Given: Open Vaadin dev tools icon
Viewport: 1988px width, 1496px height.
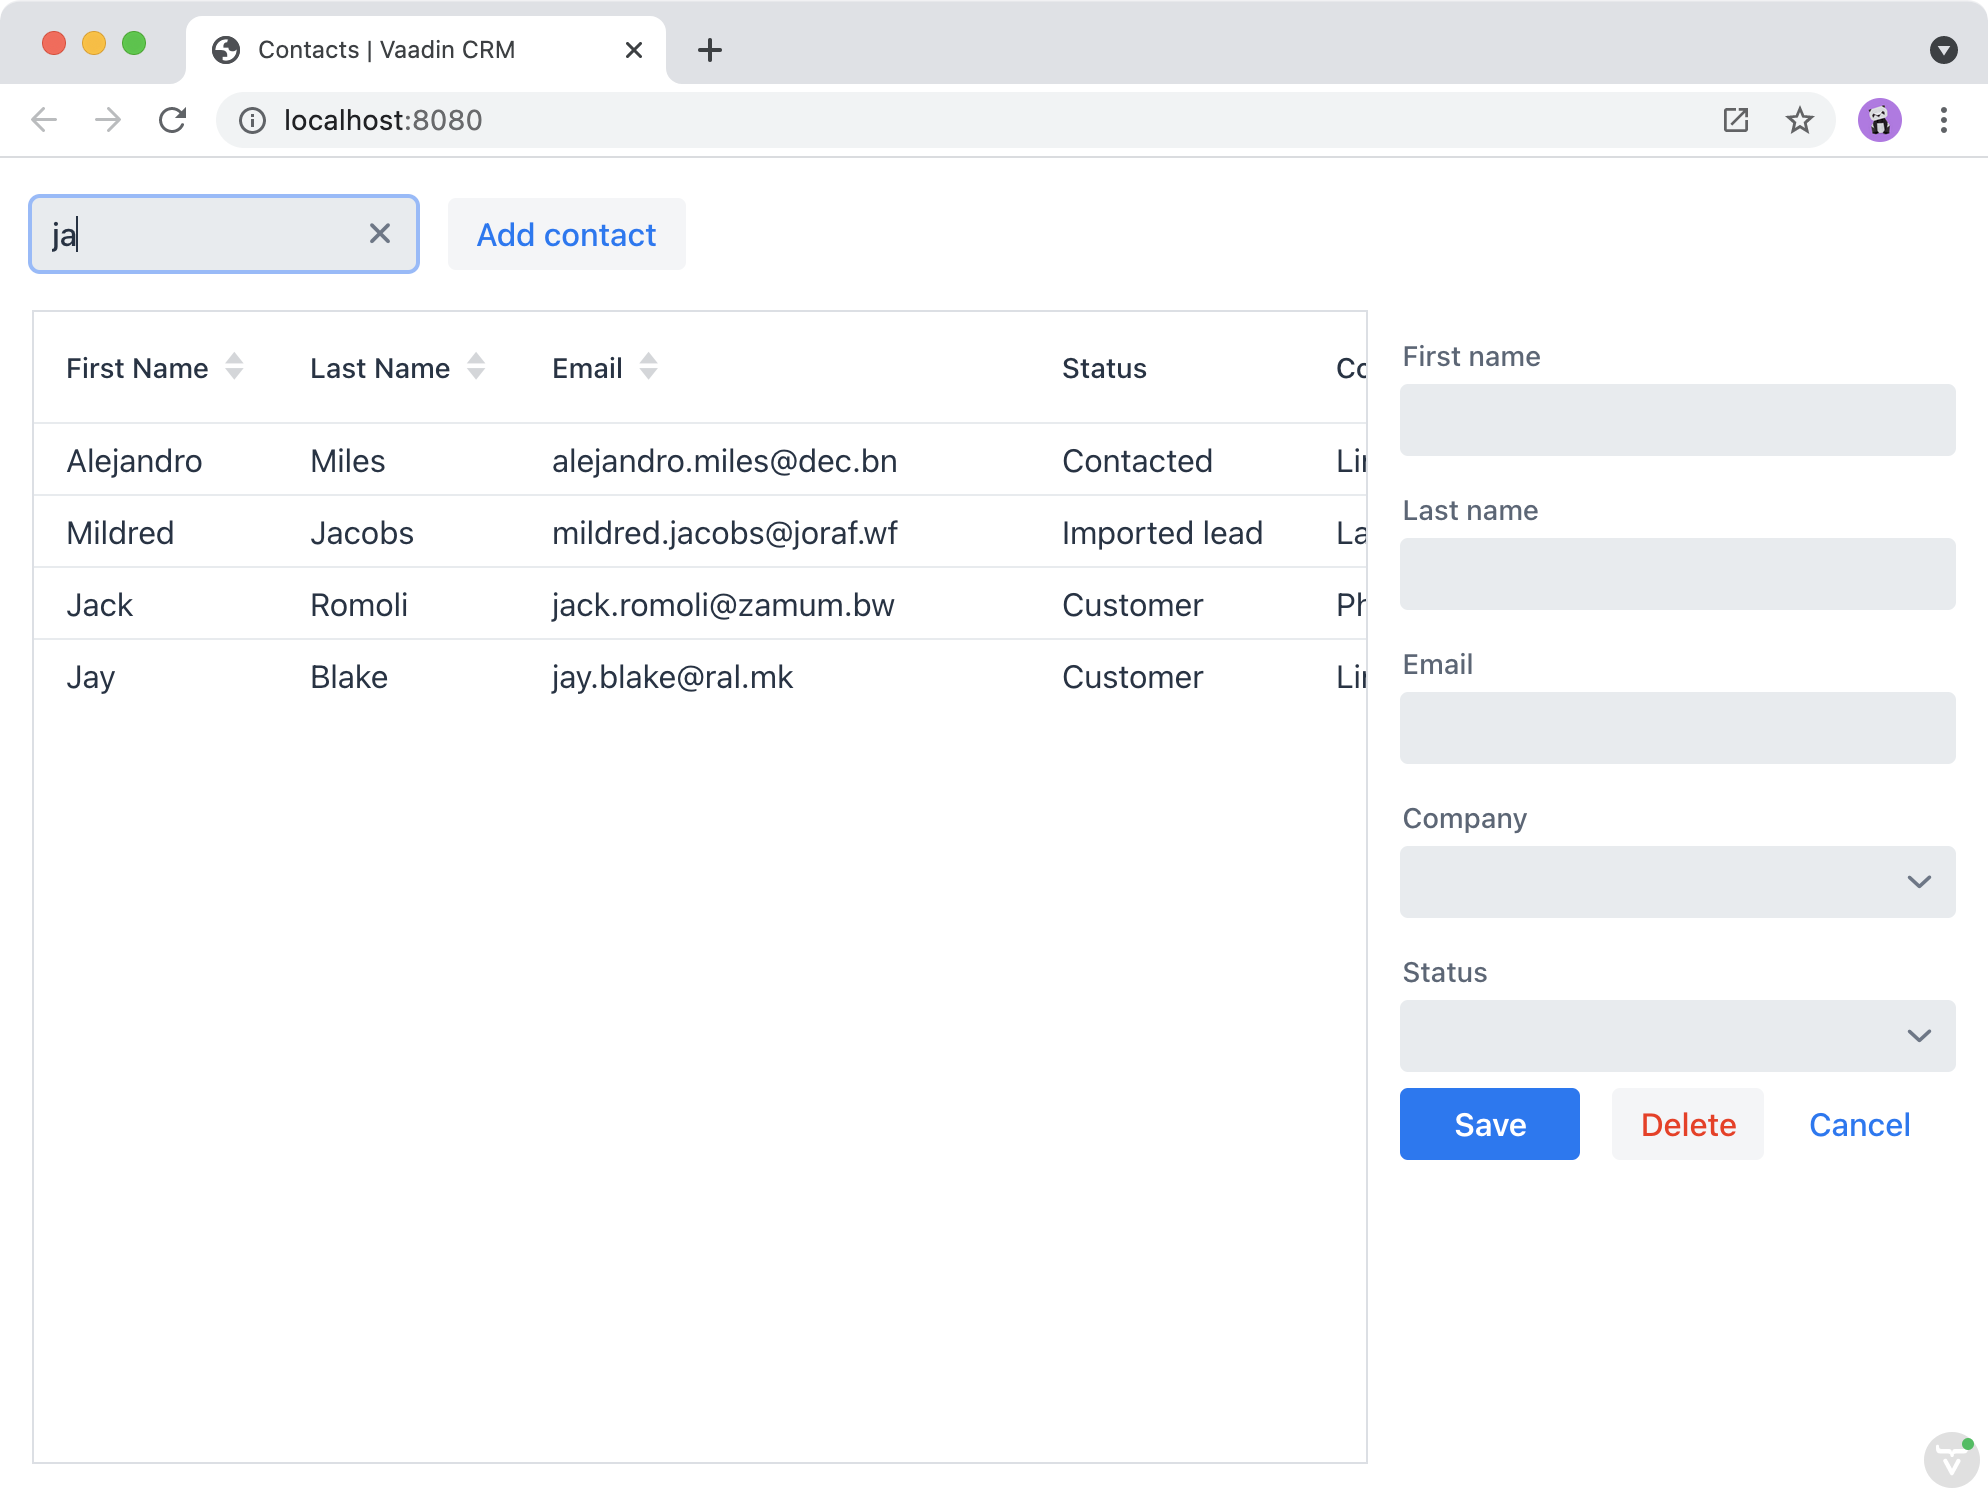Looking at the screenshot, I should point(1950,1458).
